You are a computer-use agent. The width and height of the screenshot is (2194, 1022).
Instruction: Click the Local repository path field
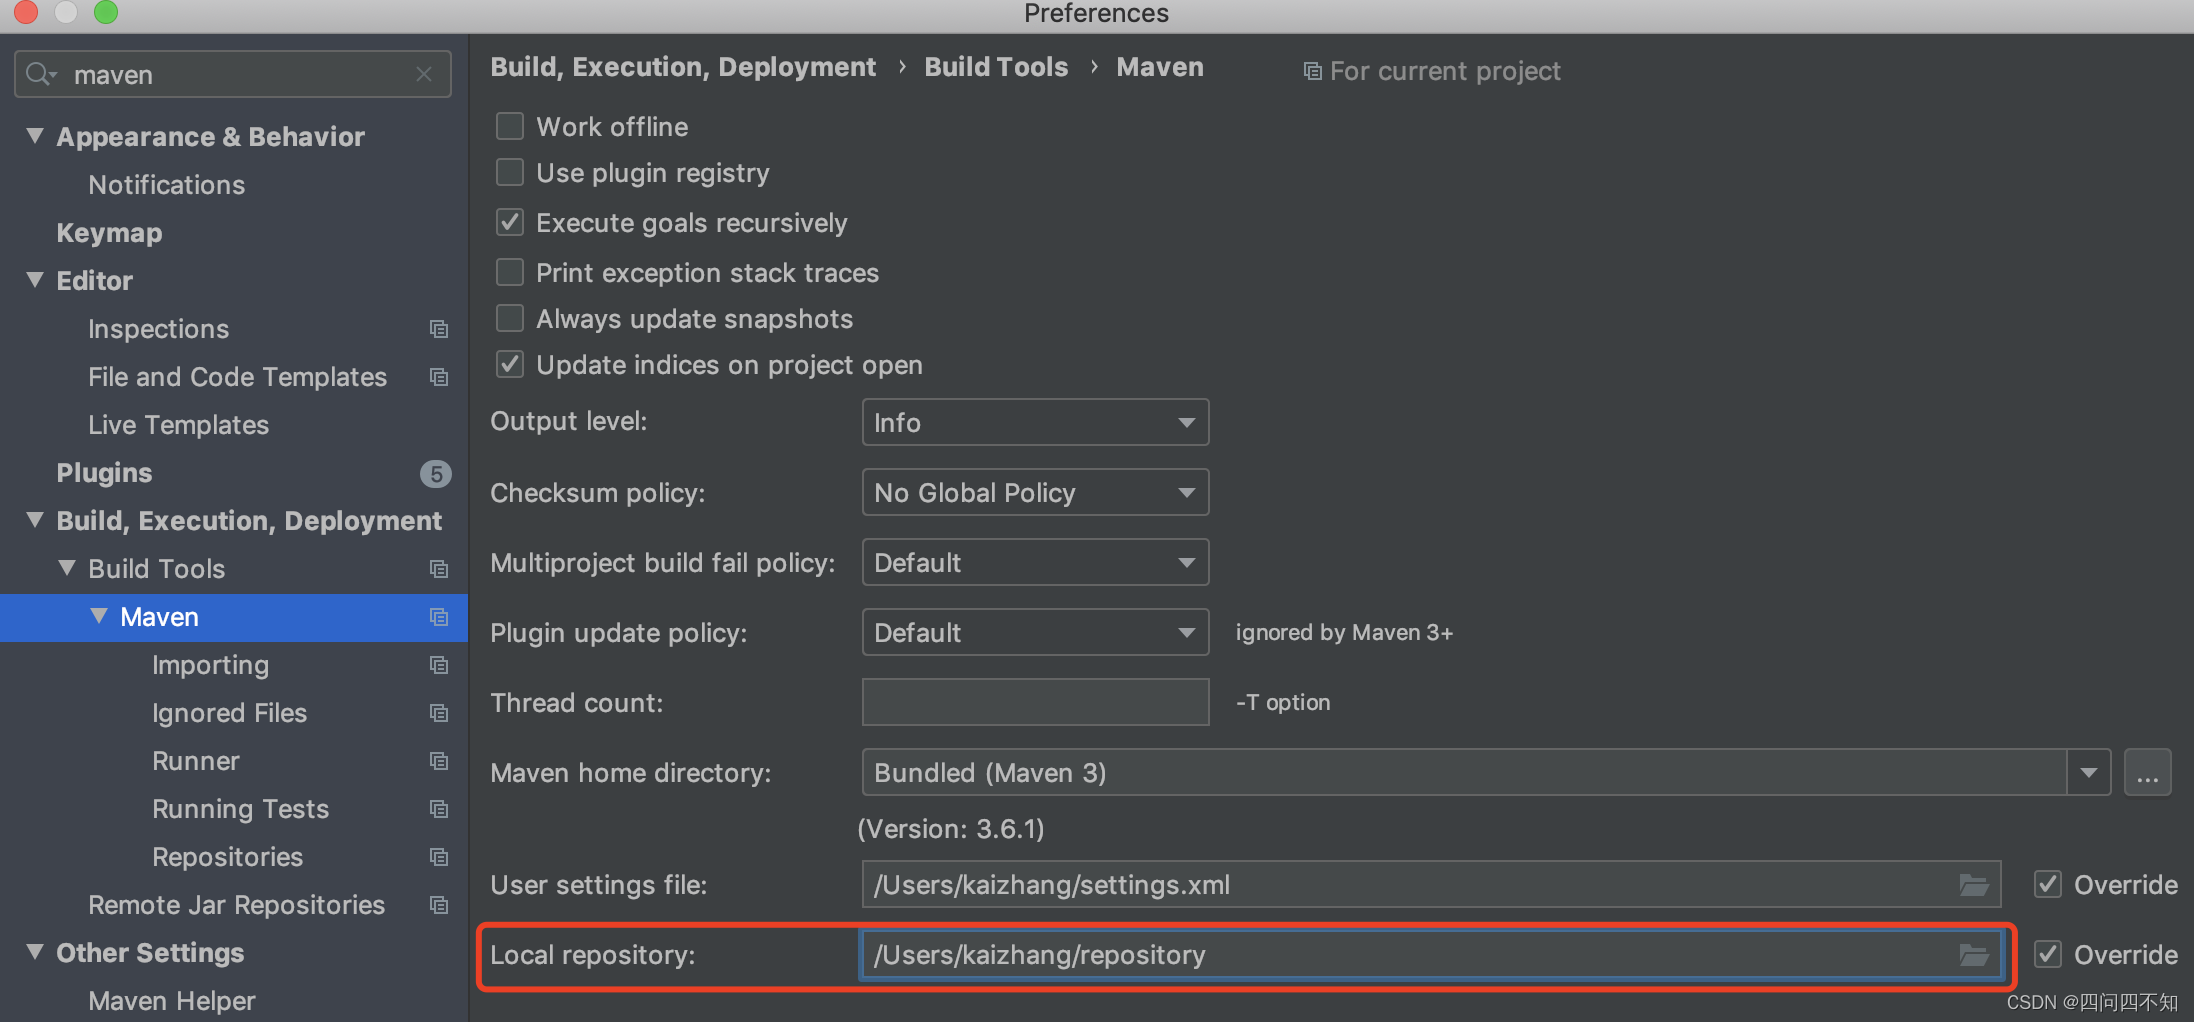click(1430, 954)
